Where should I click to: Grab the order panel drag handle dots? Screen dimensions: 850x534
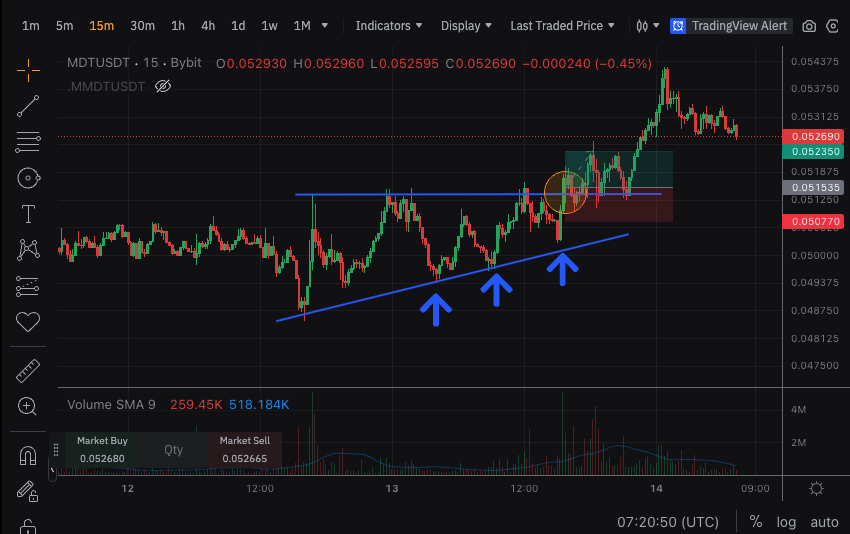(x=55, y=449)
